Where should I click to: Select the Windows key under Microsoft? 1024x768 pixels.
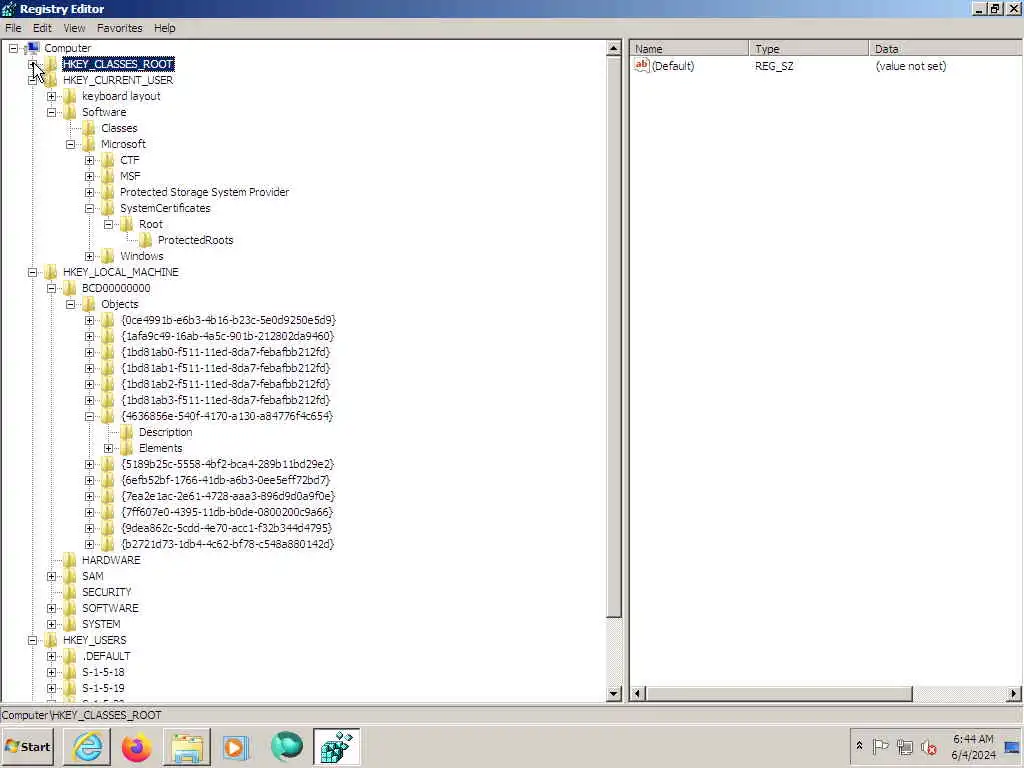(142, 256)
